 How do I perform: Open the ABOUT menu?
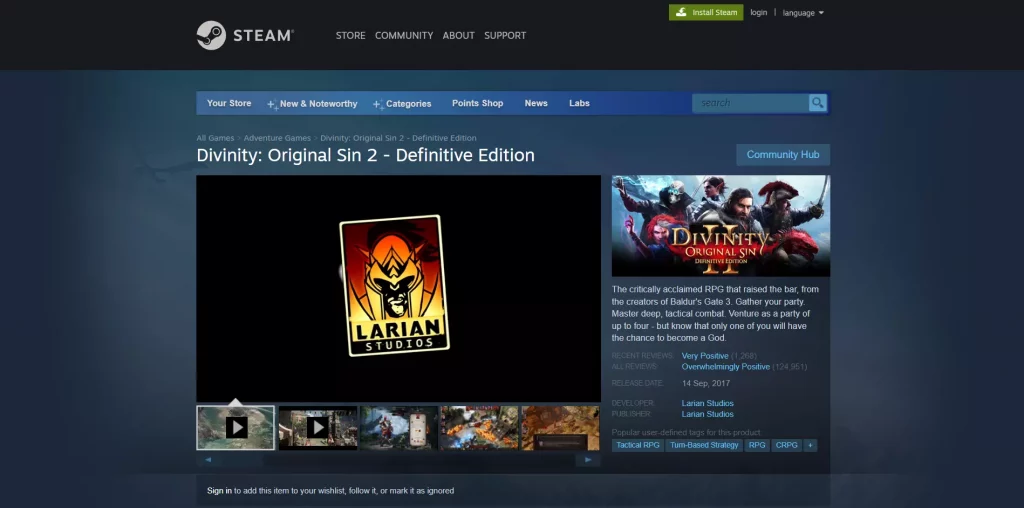point(458,35)
